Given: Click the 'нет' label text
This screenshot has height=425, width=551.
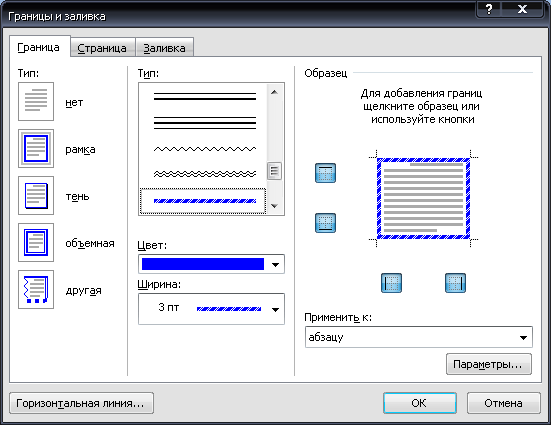Looking at the screenshot, I should [x=74, y=103].
